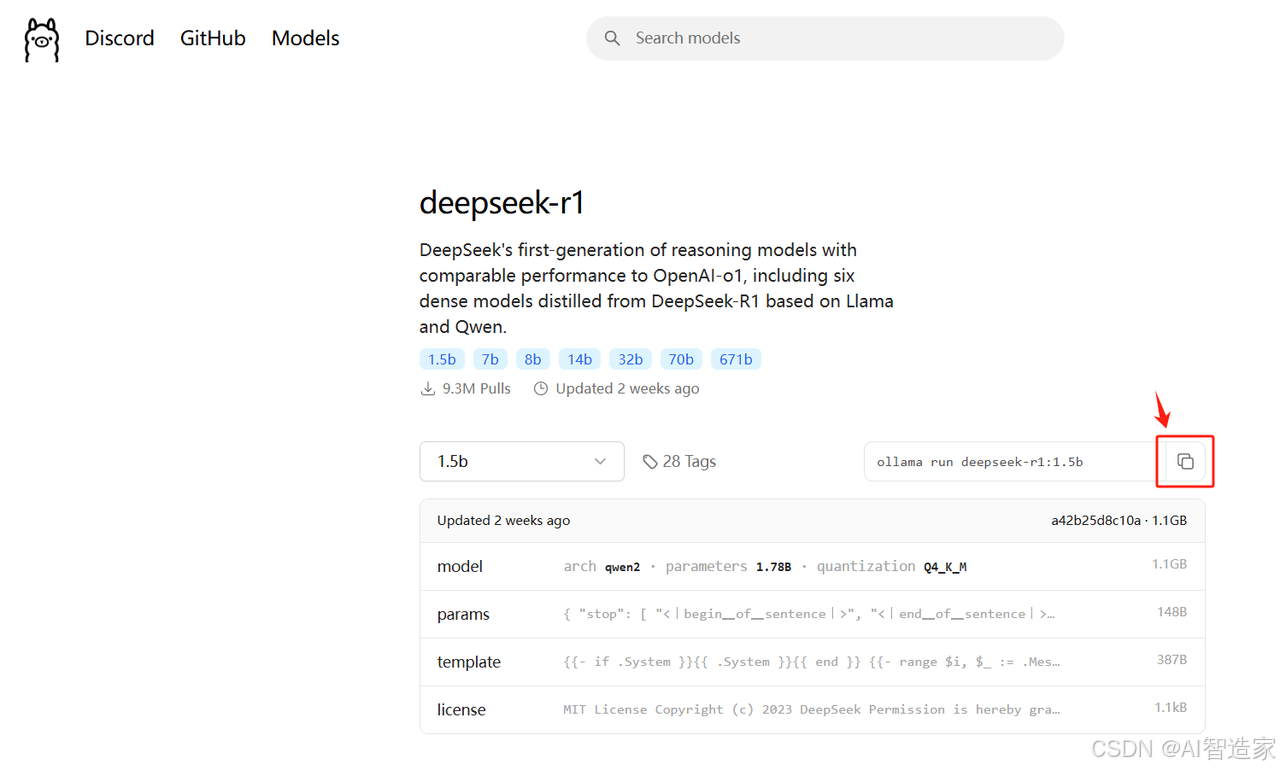This screenshot has height=770, width=1280.
Task: Select the 70b size tag
Action: [x=681, y=359]
